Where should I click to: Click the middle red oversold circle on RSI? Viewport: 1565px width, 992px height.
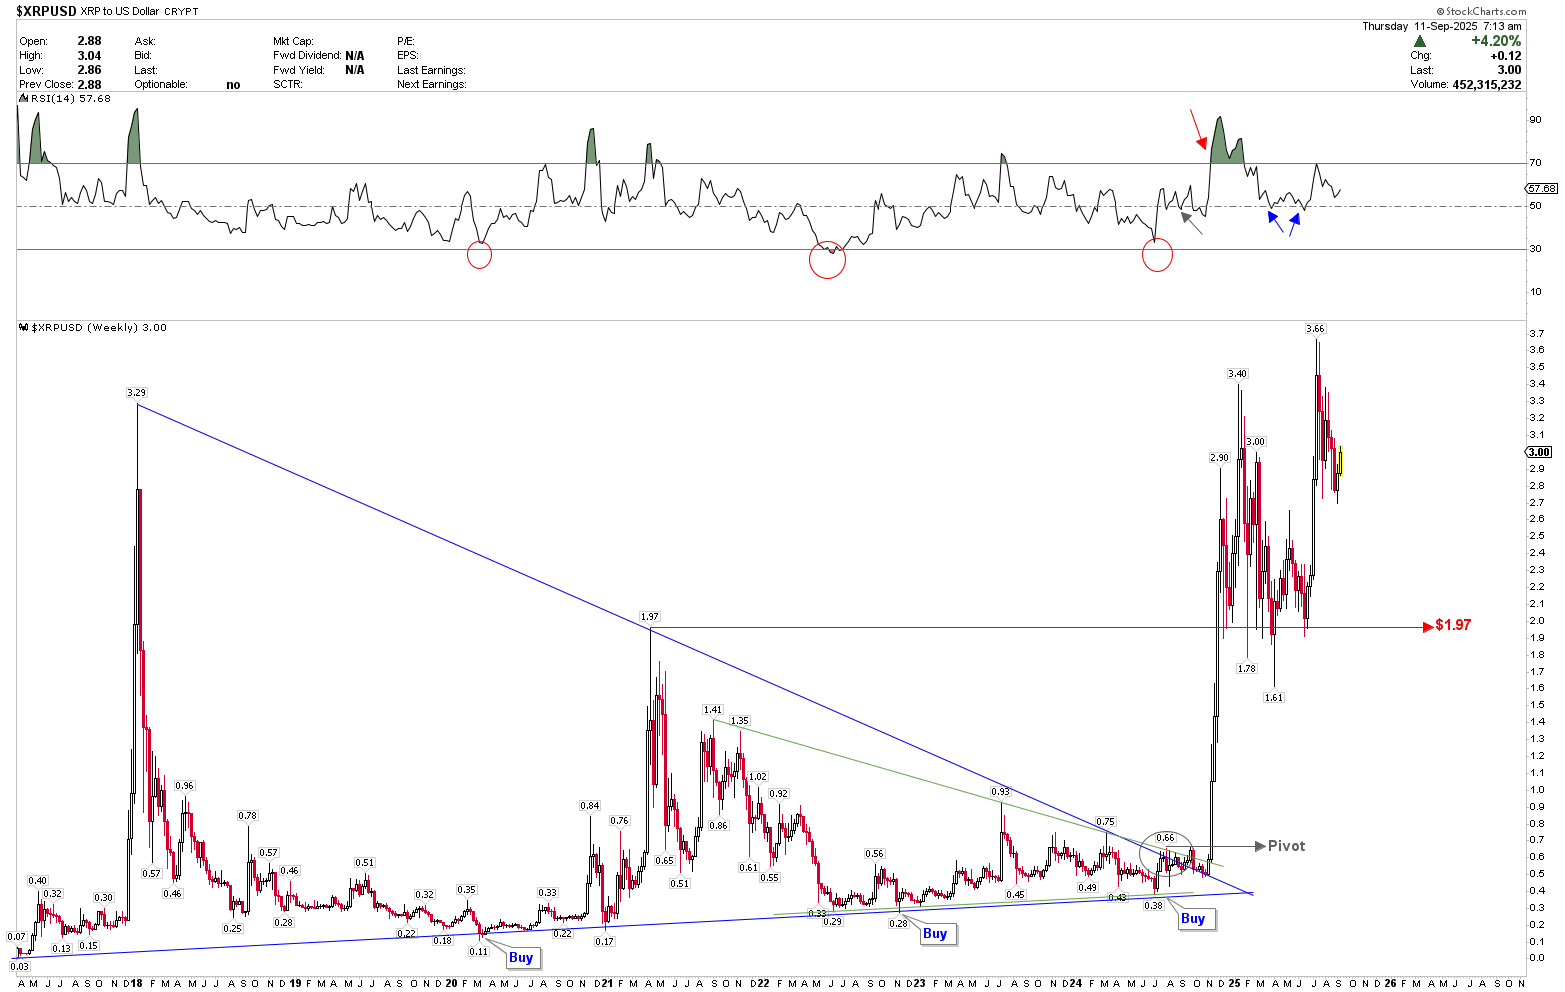(827, 259)
